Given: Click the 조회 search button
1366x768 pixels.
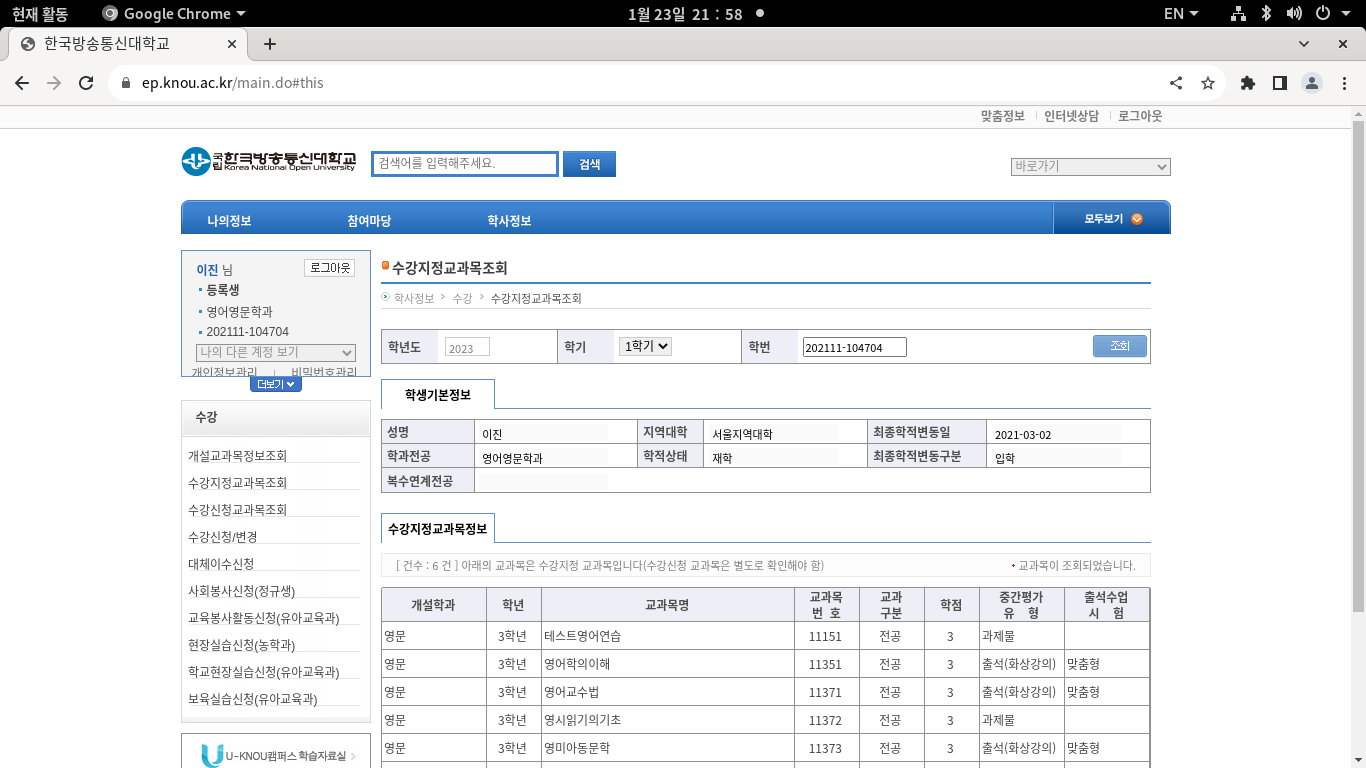Looking at the screenshot, I should pyautogui.click(x=1119, y=346).
